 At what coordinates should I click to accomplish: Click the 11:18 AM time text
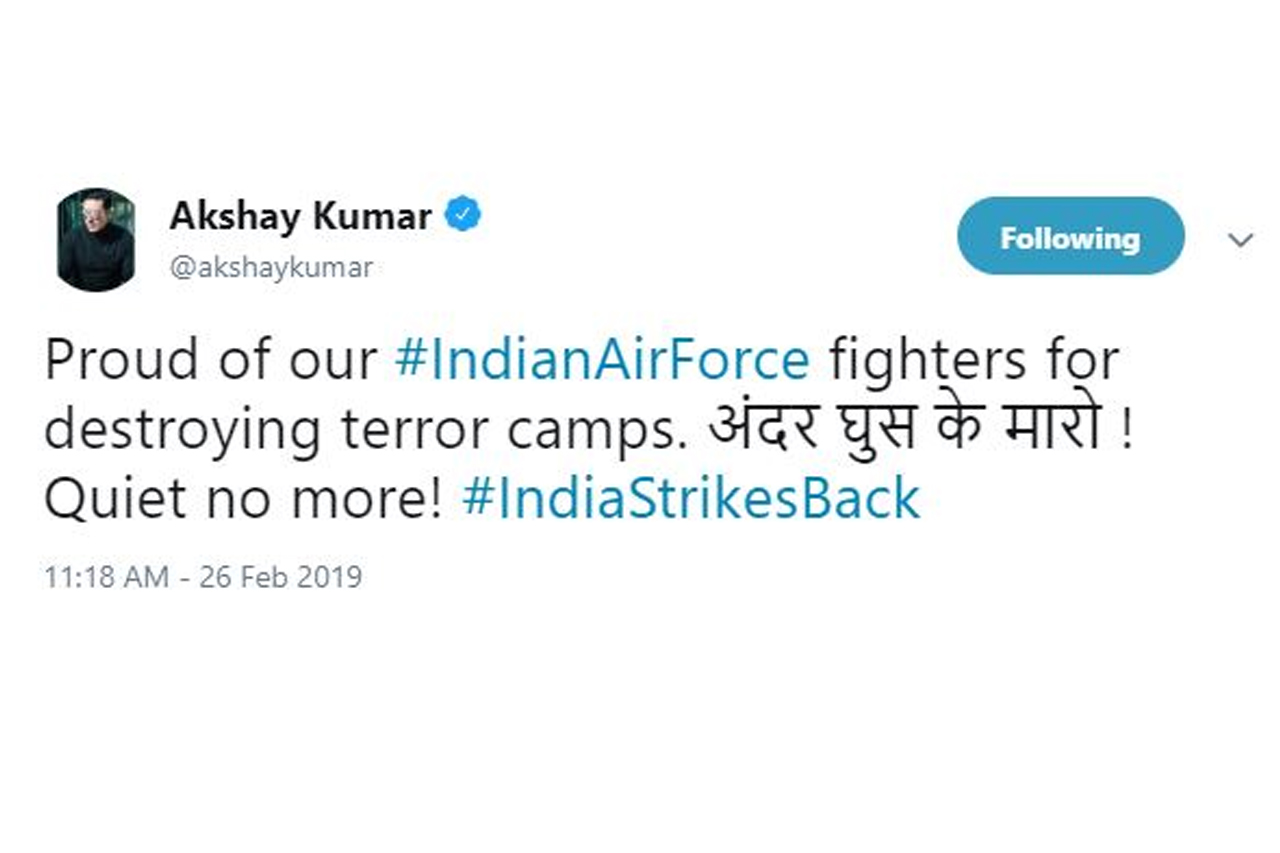point(106,577)
